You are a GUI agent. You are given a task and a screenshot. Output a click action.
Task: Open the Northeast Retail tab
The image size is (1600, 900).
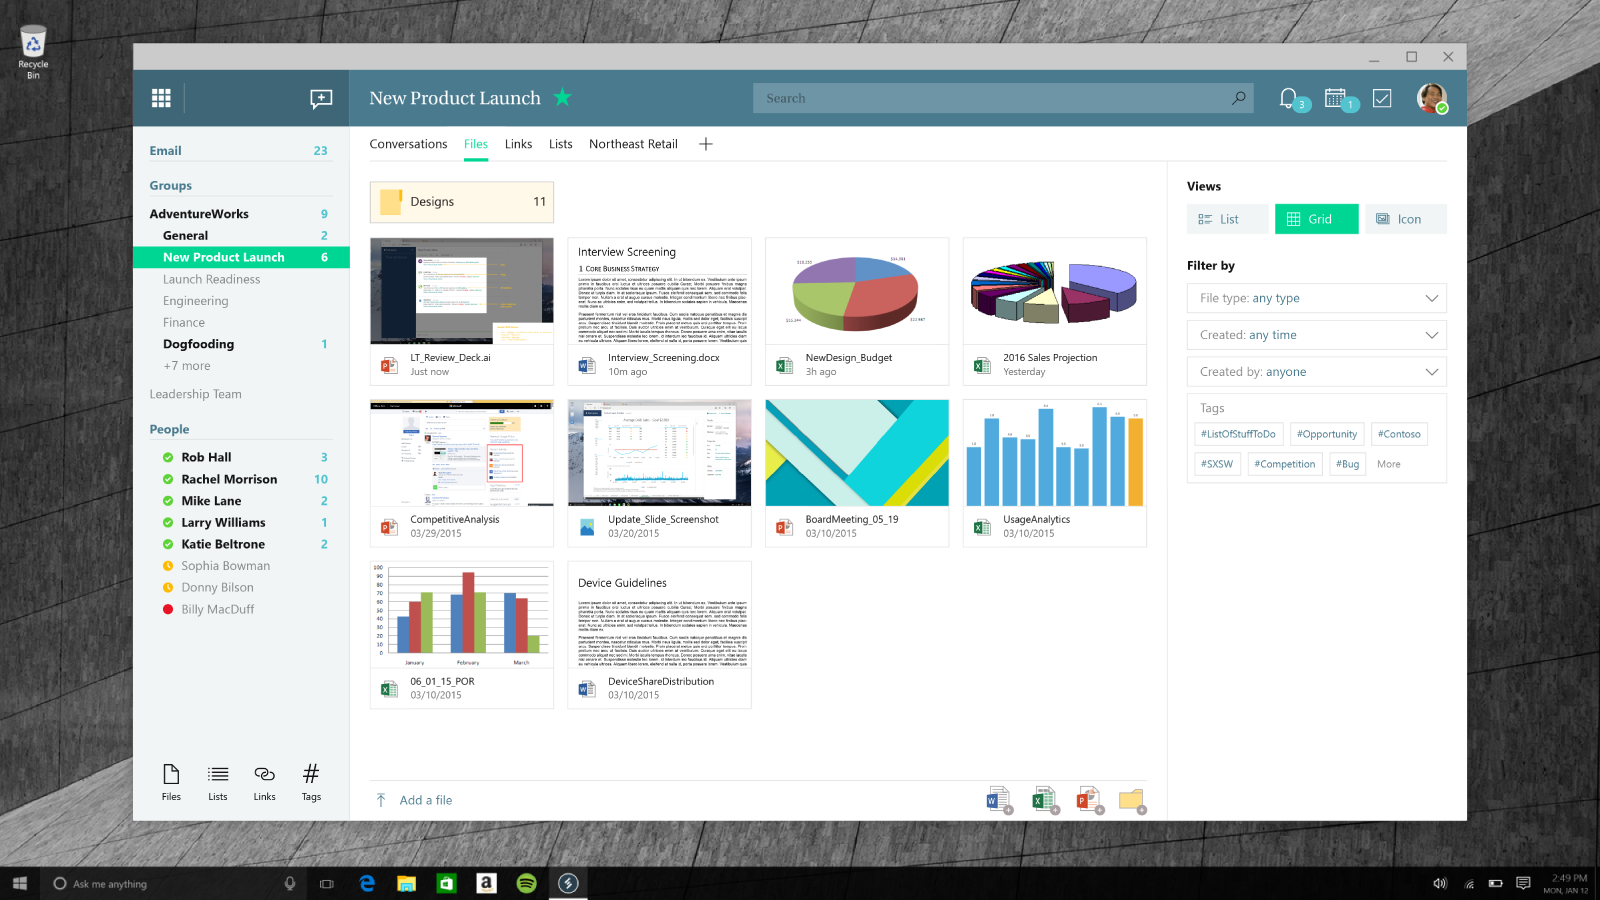coord(633,144)
